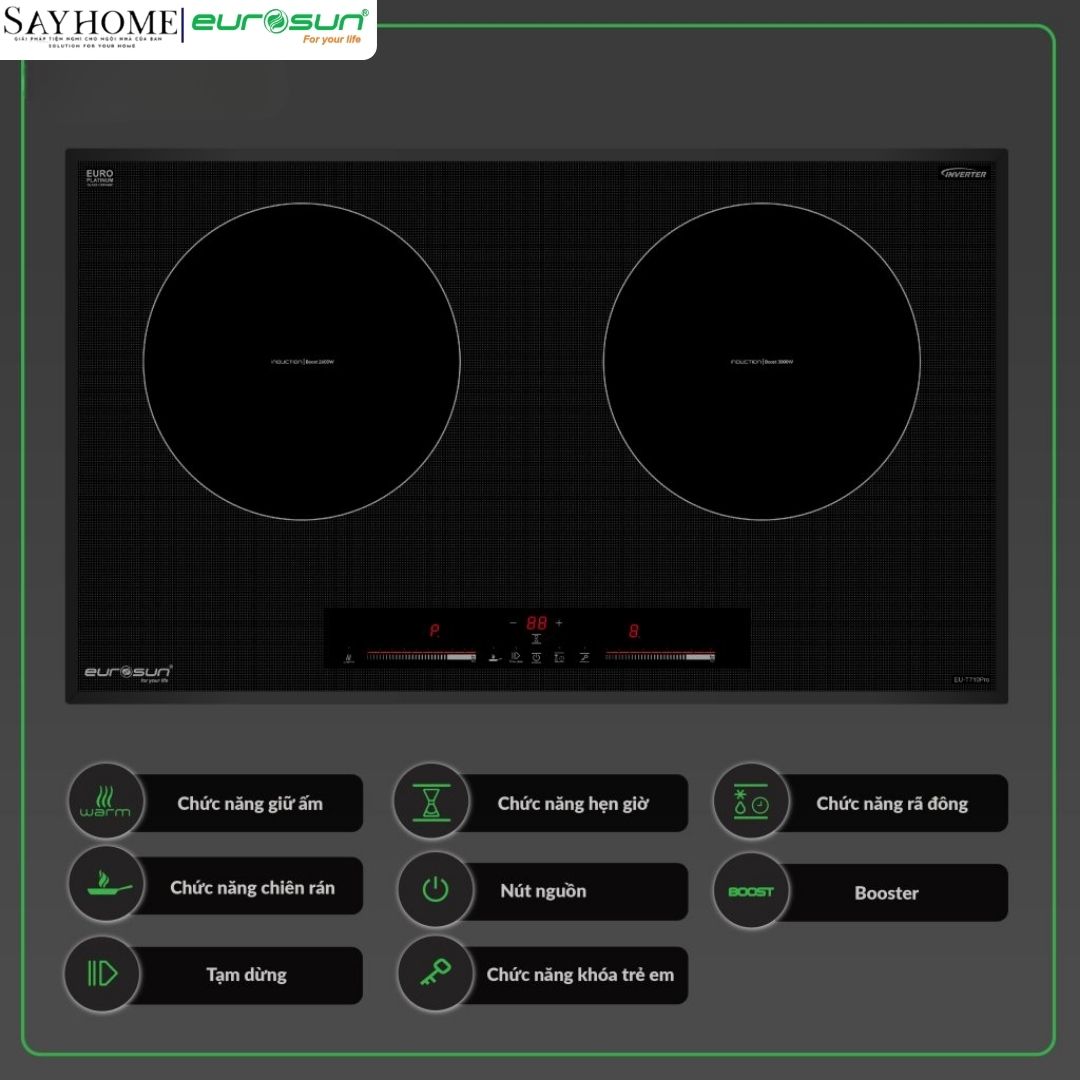Image resolution: width=1080 pixels, height=1080 pixels.
Task: Click the green hourglass timer legend icon
Action: 431,801
